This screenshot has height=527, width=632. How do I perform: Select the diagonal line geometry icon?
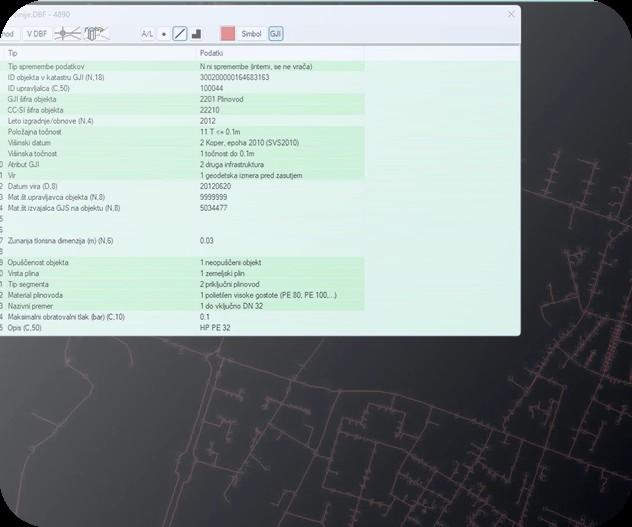pos(180,34)
